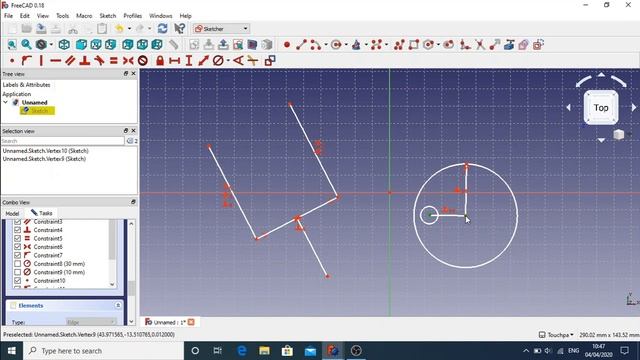This screenshot has height=360, width=640.
Task: Open Microsoft Edge from taskbar
Action: pyautogui.click(x=242, y=351)
